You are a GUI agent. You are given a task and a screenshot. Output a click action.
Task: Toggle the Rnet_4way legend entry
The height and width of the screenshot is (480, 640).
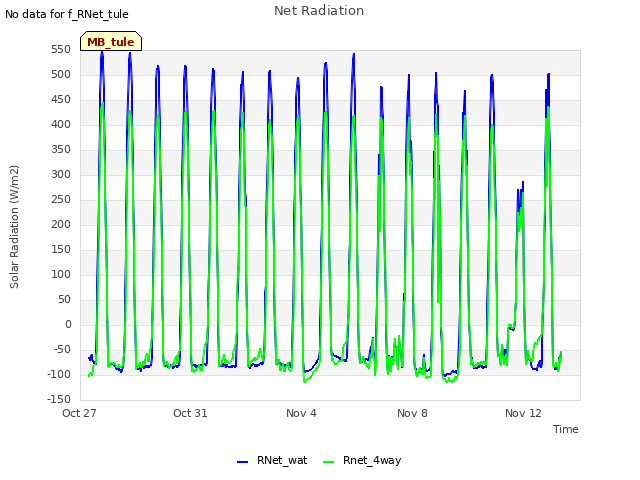(362, 460)
